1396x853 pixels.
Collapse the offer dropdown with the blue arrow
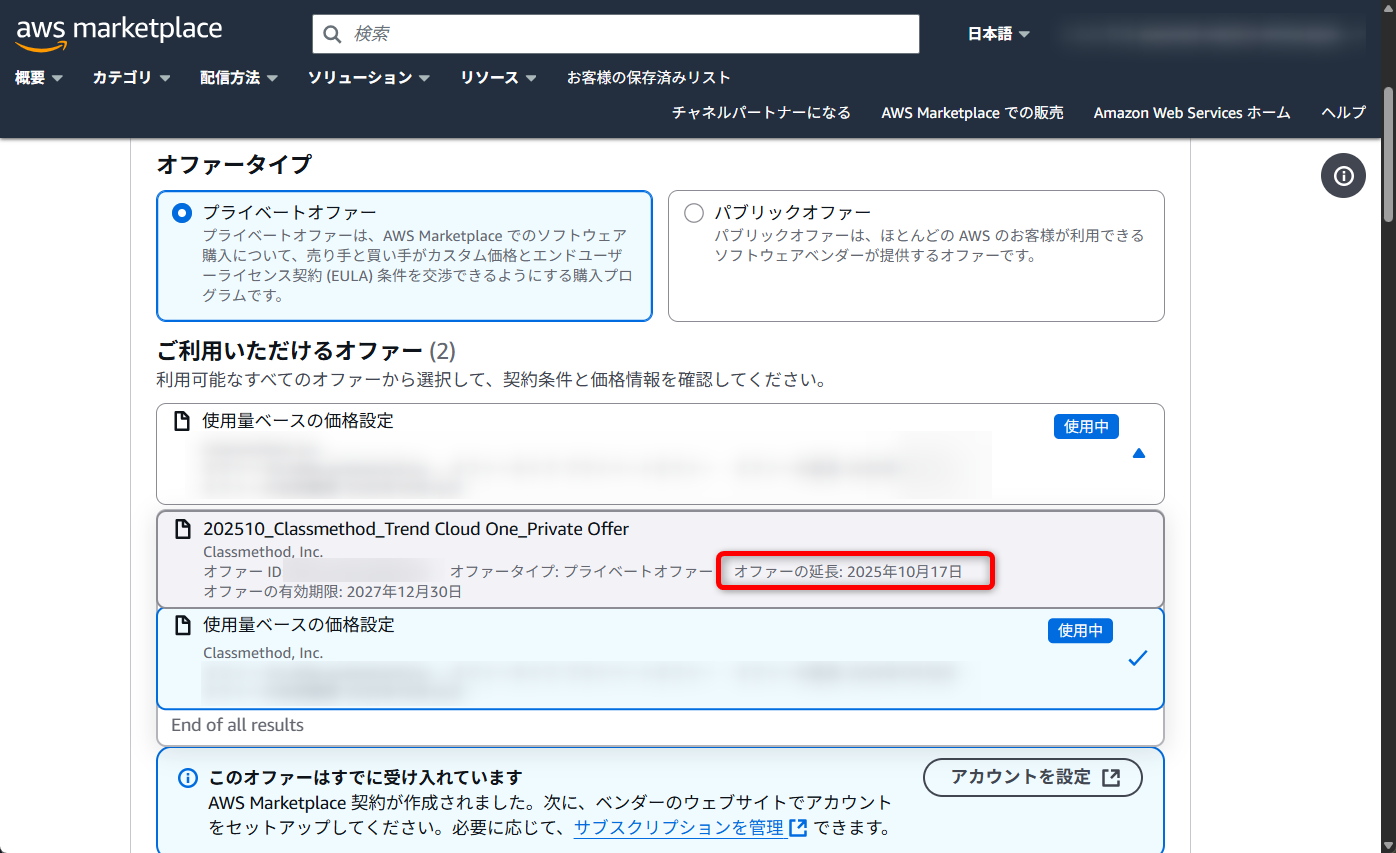coord(1138,453)
